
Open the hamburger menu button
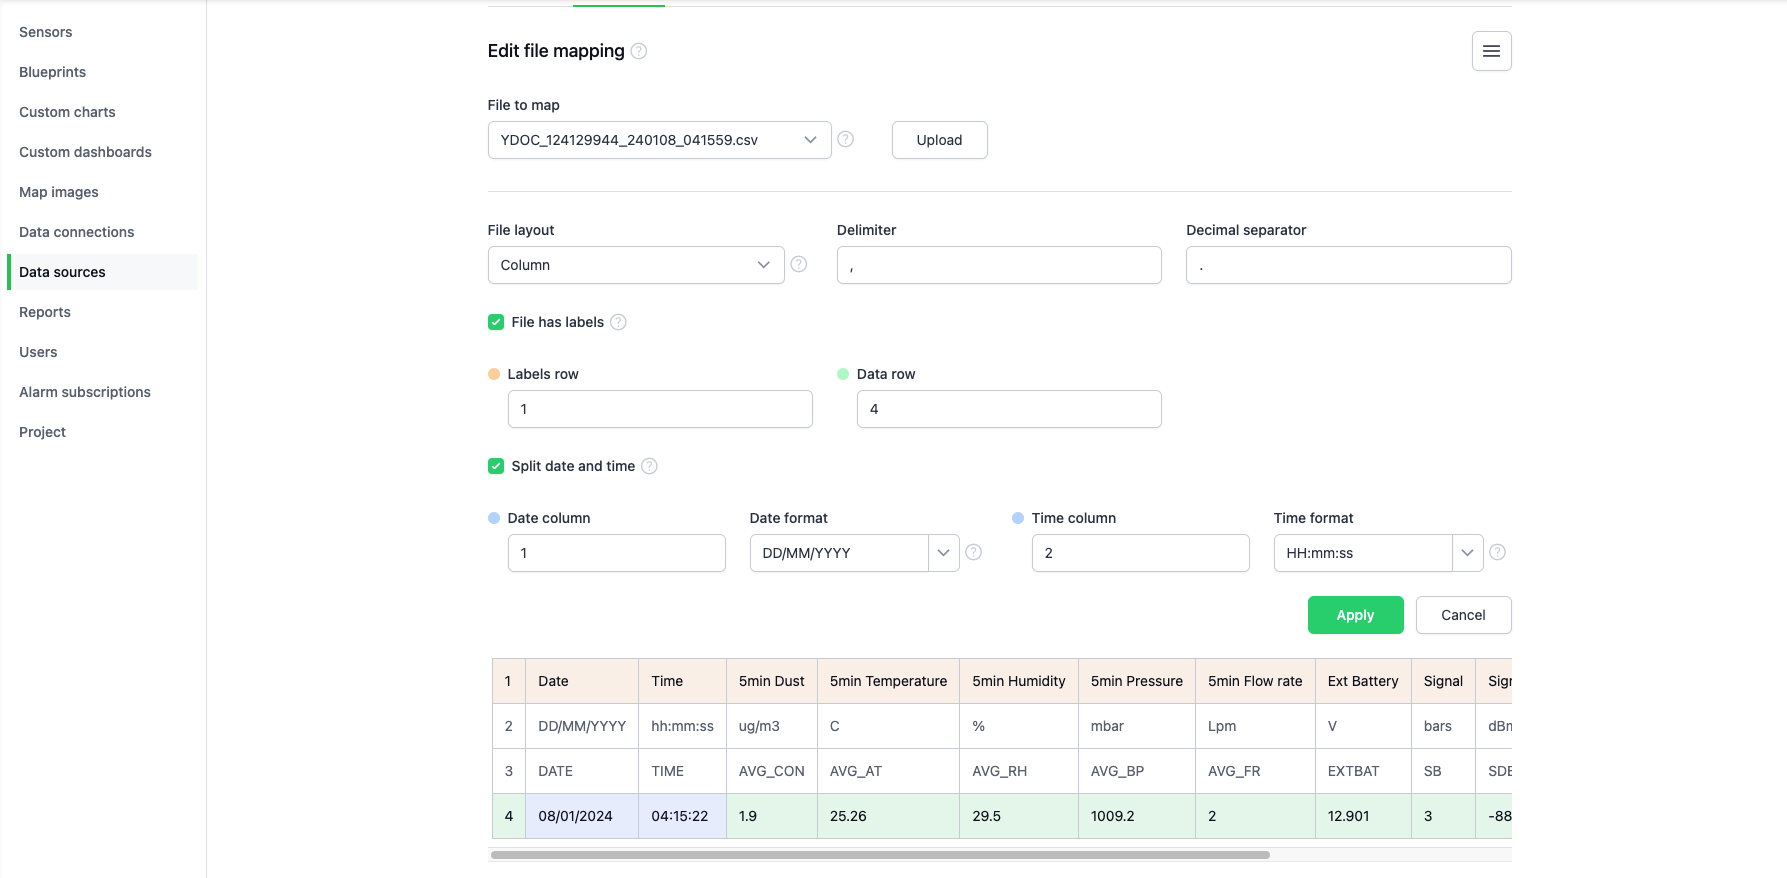pos(1491,51)
